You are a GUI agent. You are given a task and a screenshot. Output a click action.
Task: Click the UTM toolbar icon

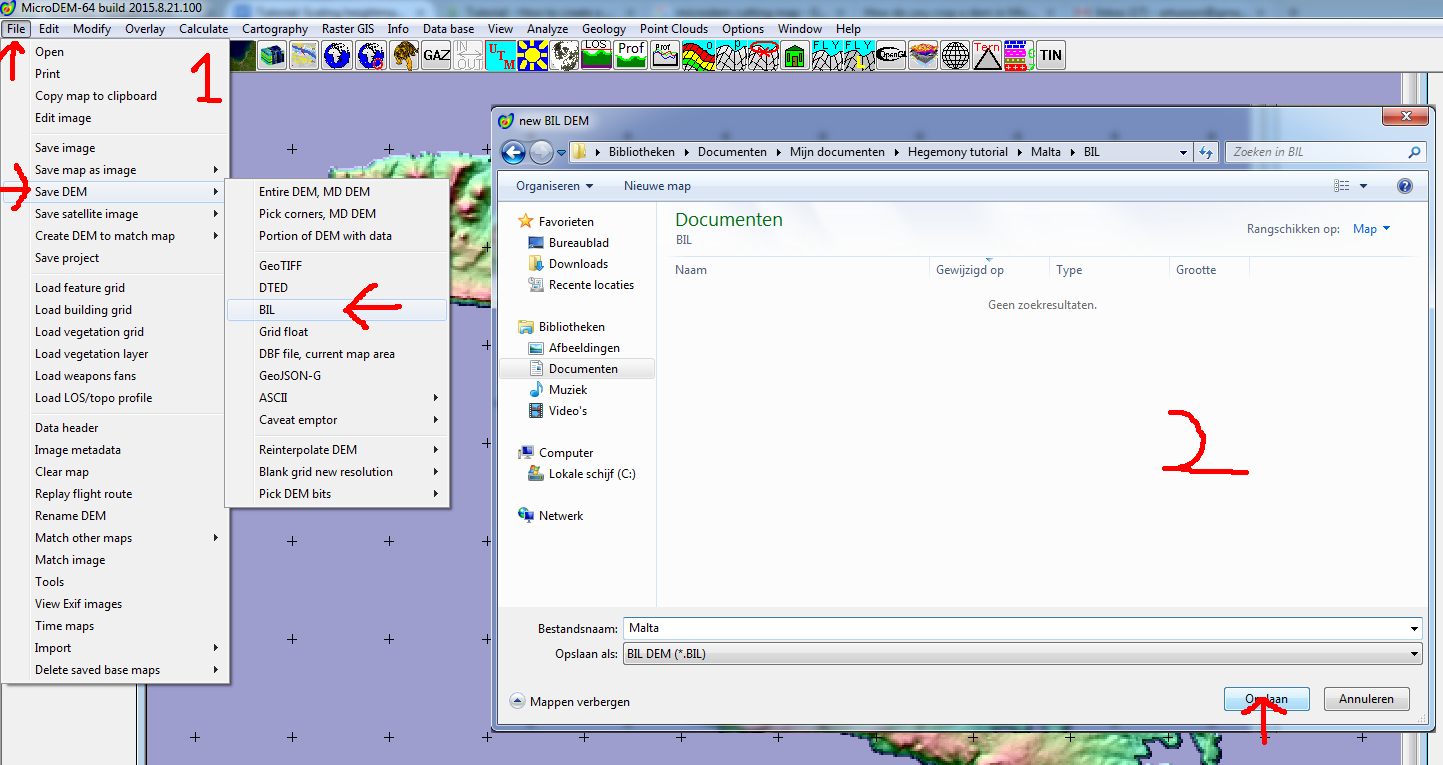pyautogui.click(x=500, y=55)
